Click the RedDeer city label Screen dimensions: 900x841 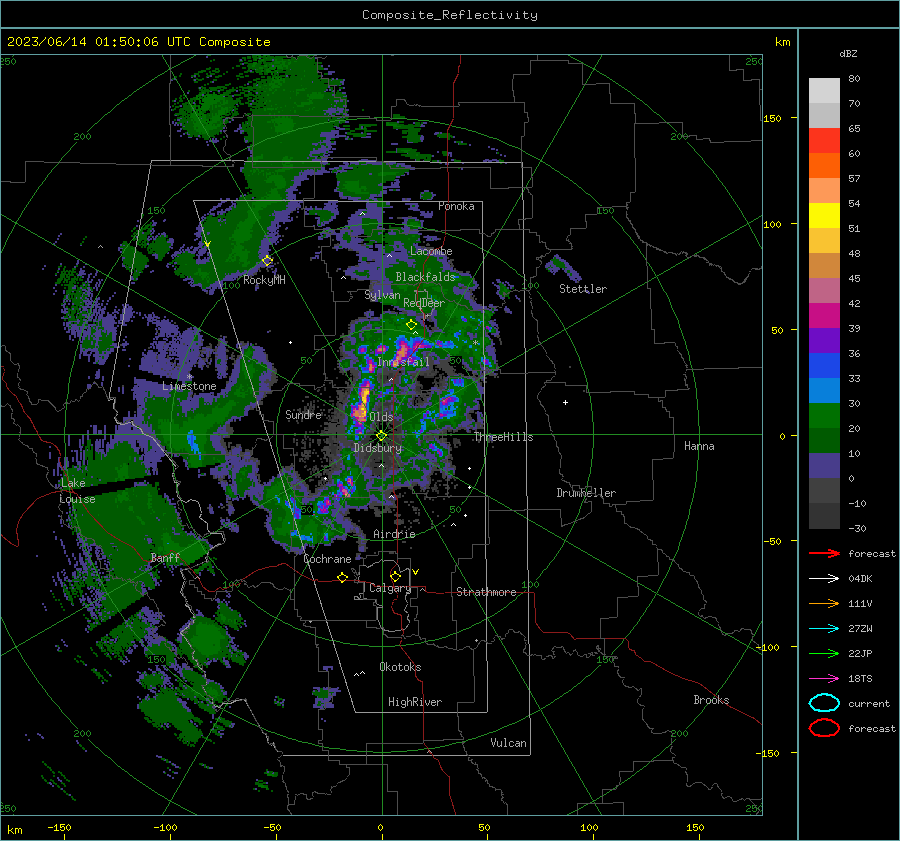pyautogui.click(x=424, y=303)
